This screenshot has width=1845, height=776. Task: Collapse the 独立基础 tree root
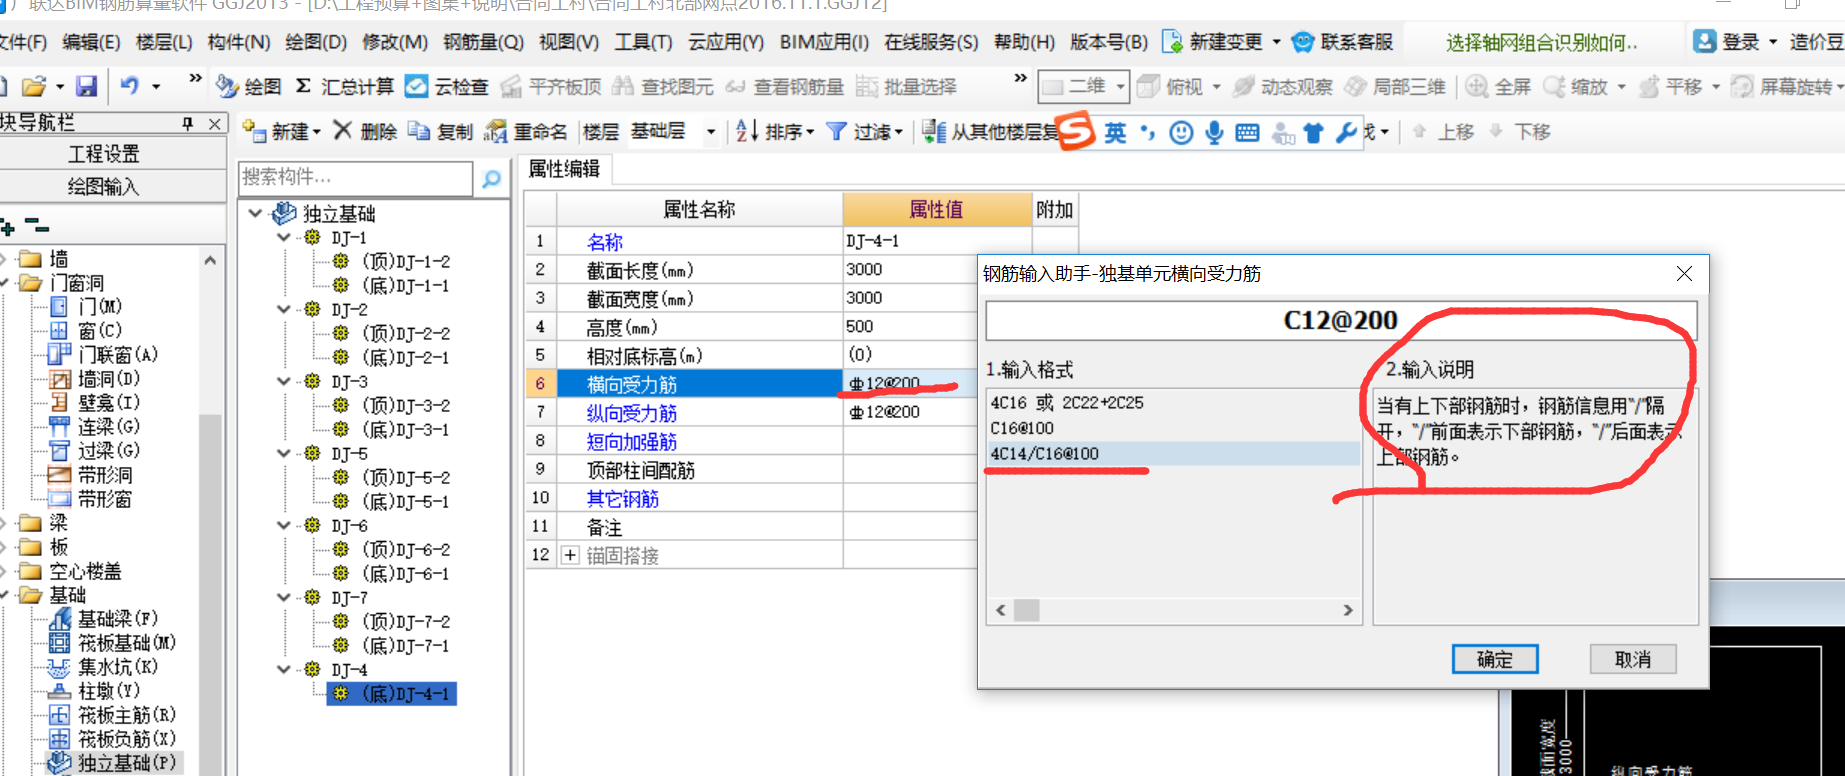coord(255,213)
